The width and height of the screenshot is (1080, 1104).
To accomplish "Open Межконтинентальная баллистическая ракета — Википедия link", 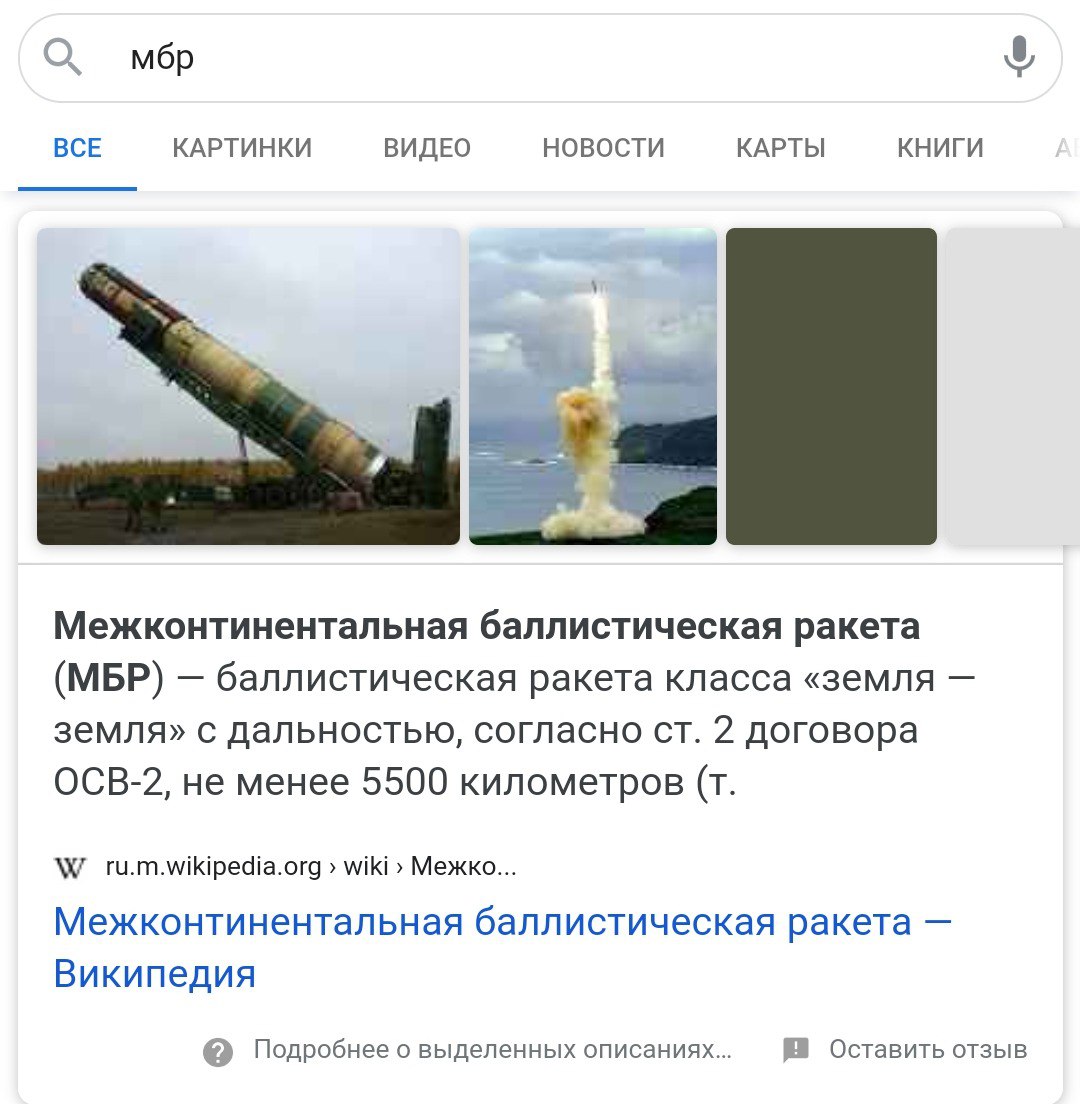I will [x=503, y=948].
